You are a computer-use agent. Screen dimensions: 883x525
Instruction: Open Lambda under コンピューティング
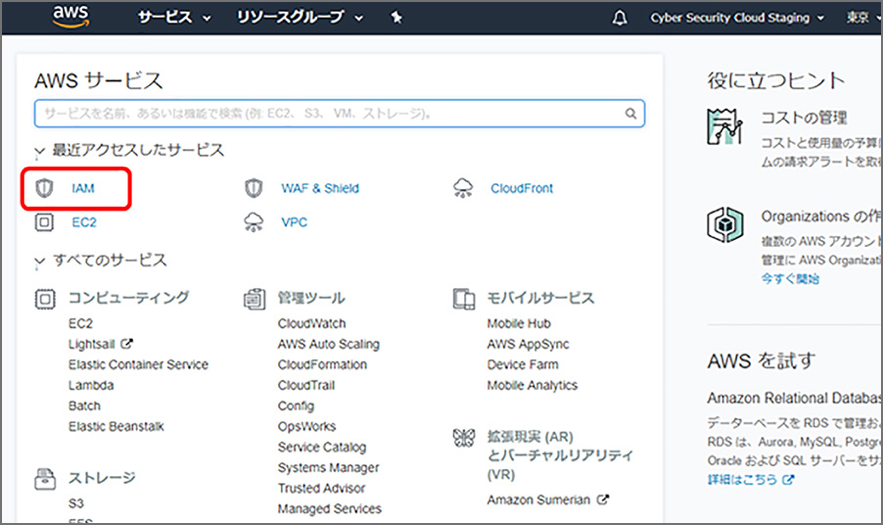(90, 385)
